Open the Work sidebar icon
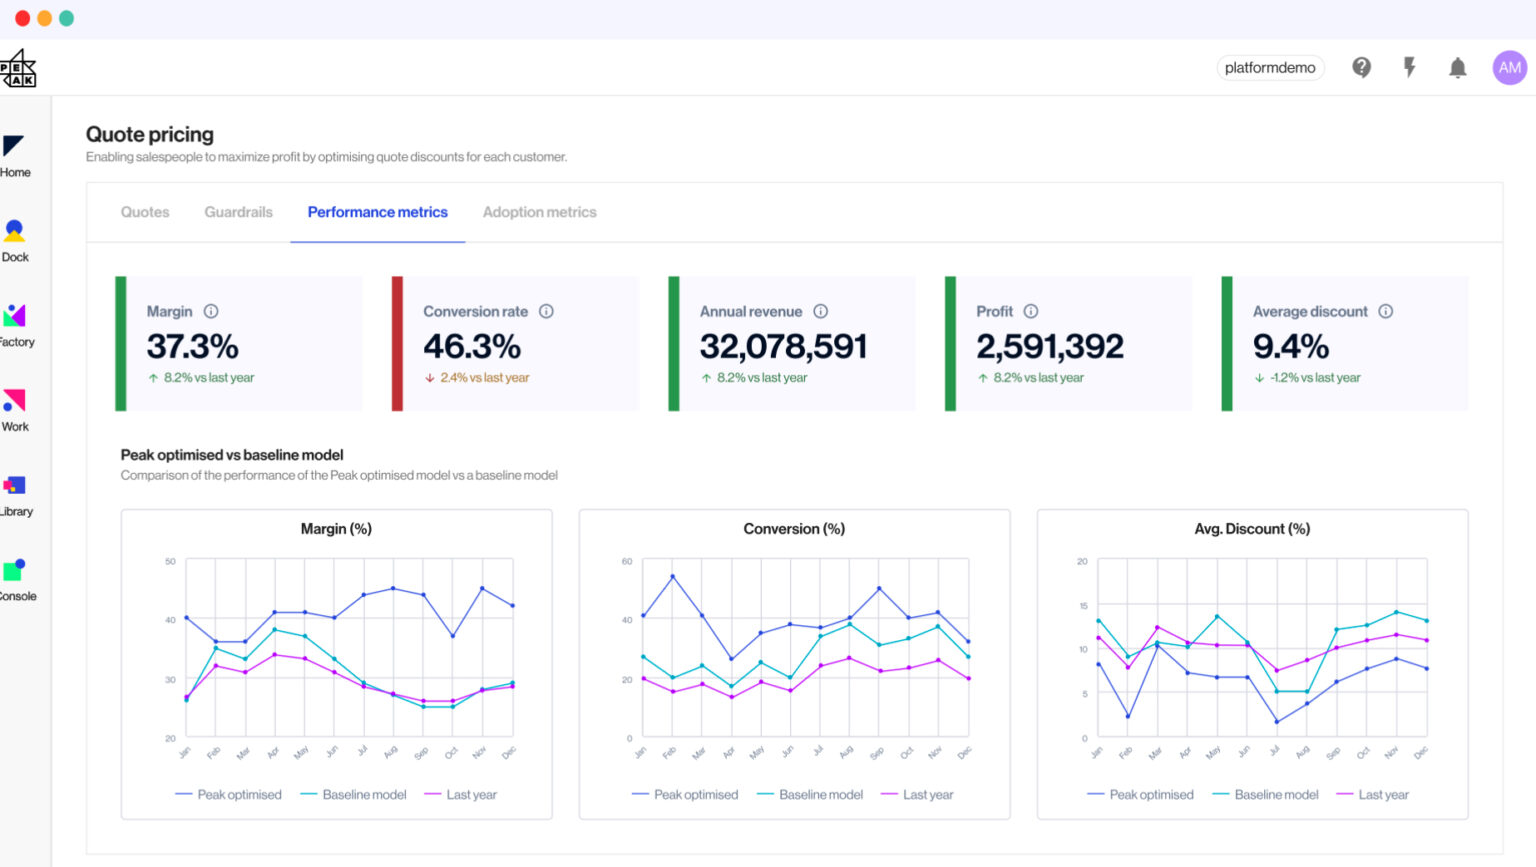This screenshot has width=1536, height=867. tap(15, 410)
